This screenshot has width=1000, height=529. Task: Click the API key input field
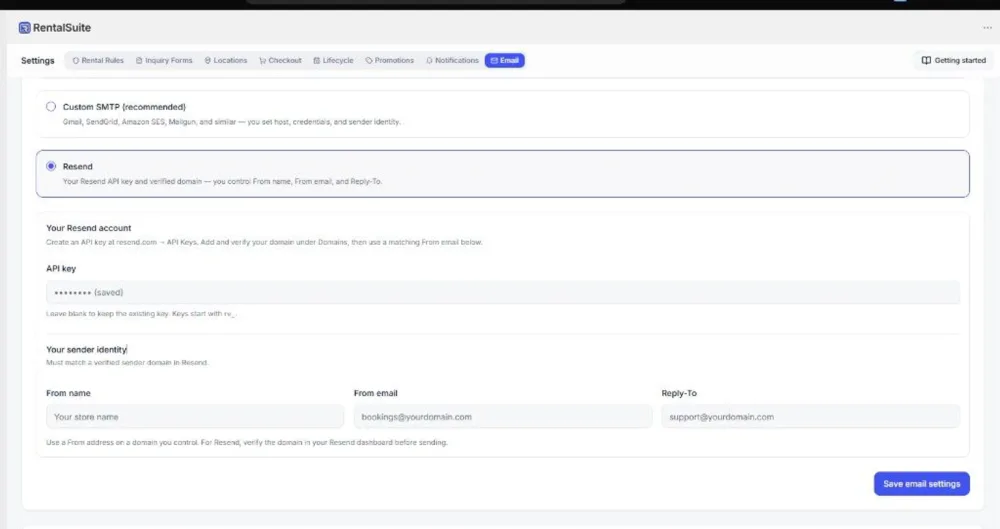coord(503,292)
